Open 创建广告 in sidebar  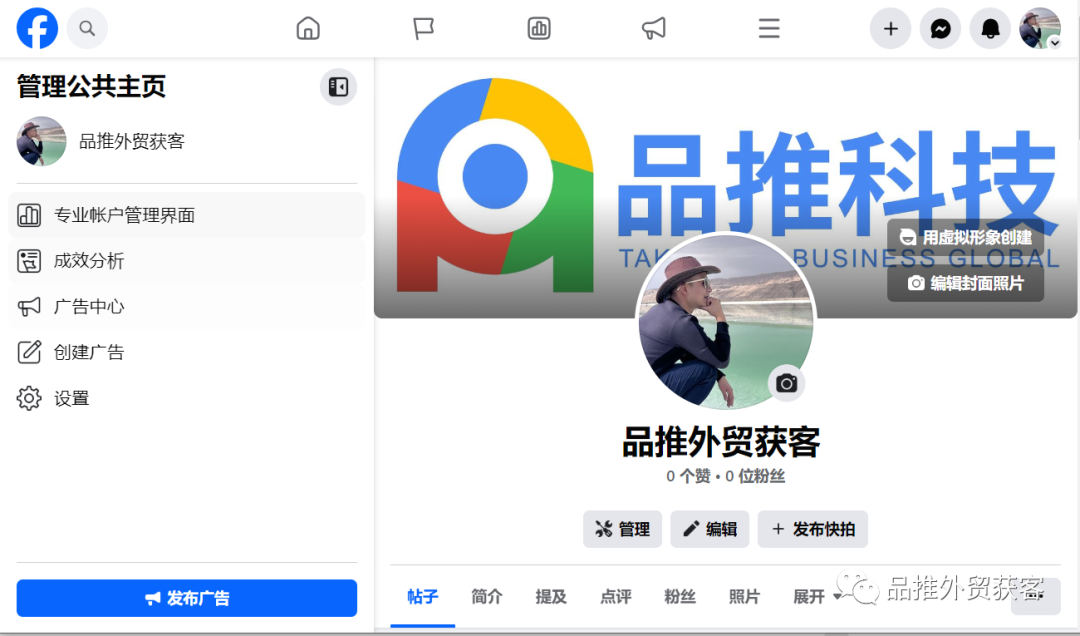186,352
